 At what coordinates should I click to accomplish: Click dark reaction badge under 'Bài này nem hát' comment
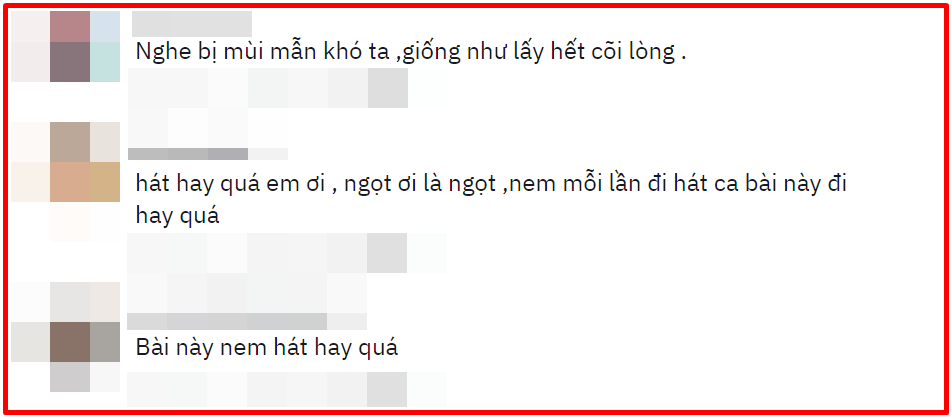click(387, 389)
